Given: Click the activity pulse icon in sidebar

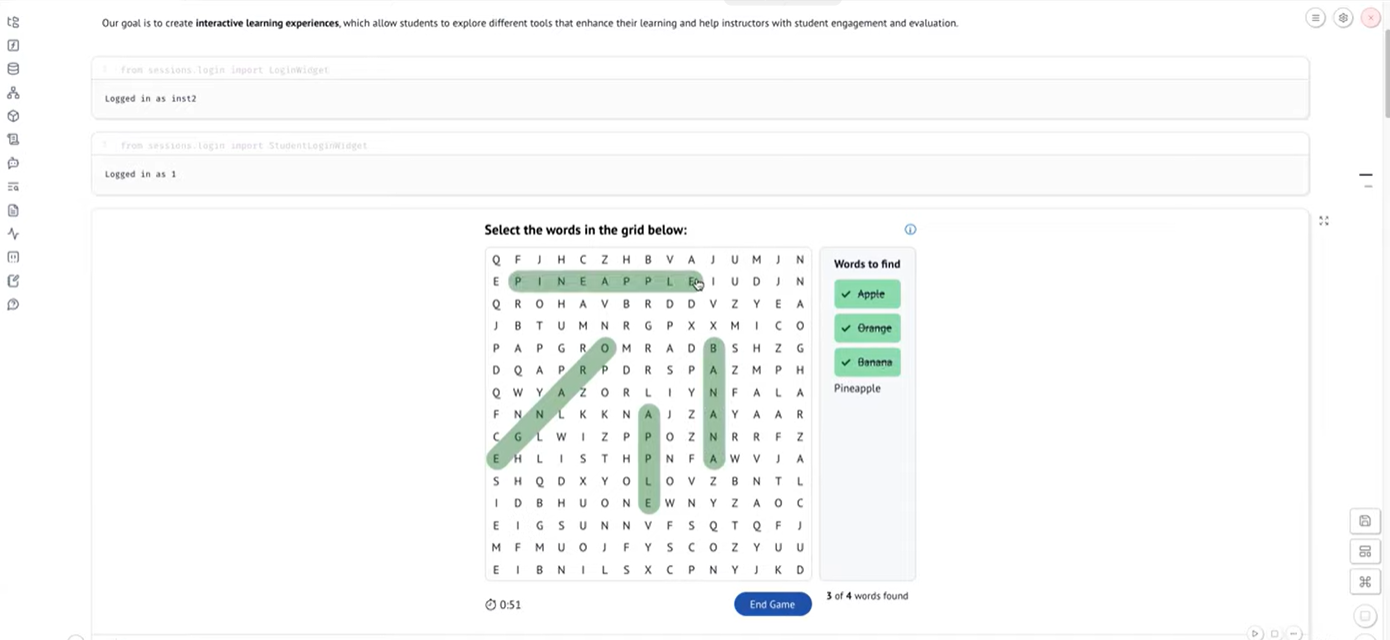Looking at the screenshot, I should [13, 234].
